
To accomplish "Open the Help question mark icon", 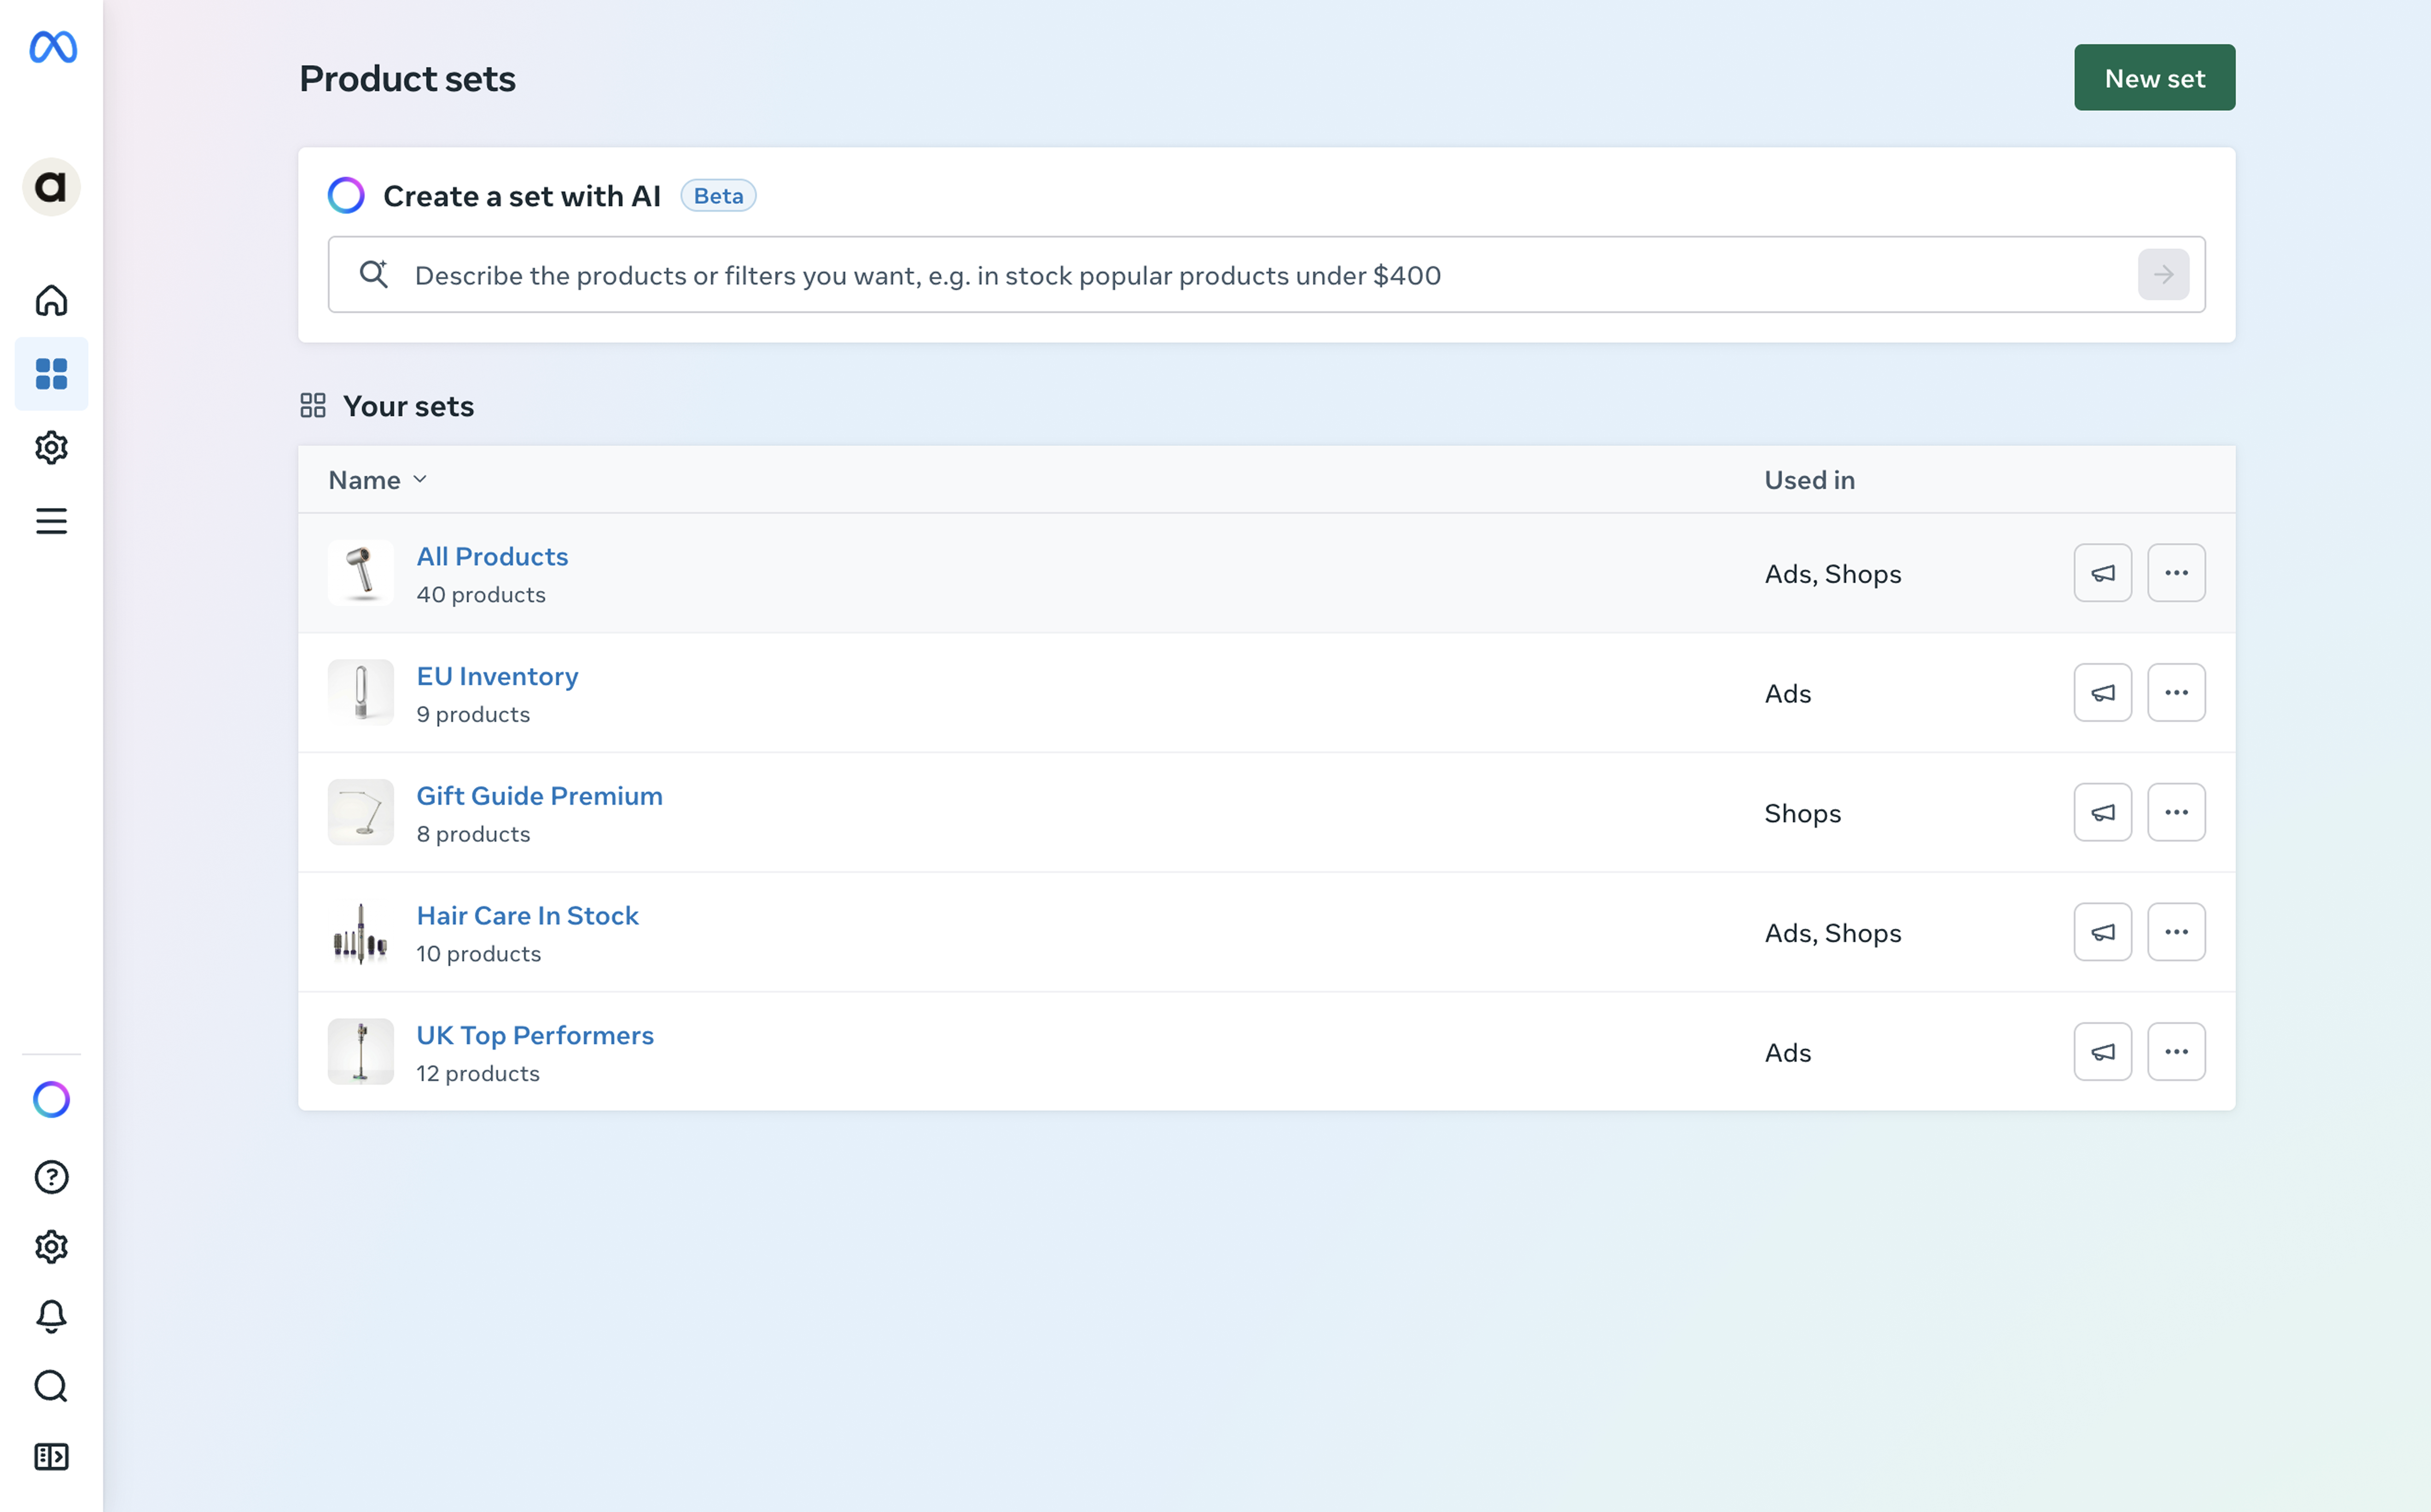I will 51,1177.
